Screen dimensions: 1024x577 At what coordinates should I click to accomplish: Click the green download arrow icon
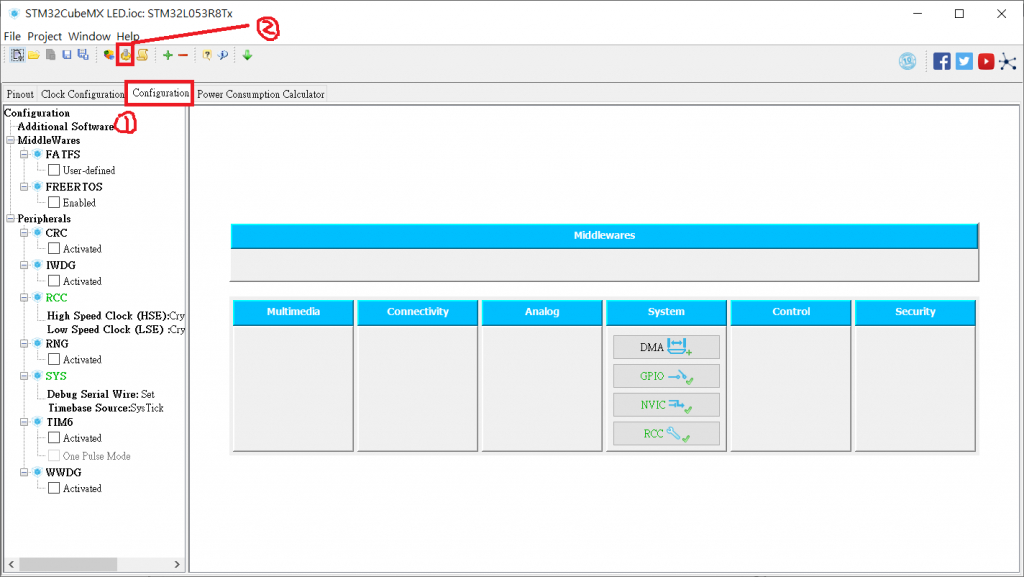[x=248, y=55]
